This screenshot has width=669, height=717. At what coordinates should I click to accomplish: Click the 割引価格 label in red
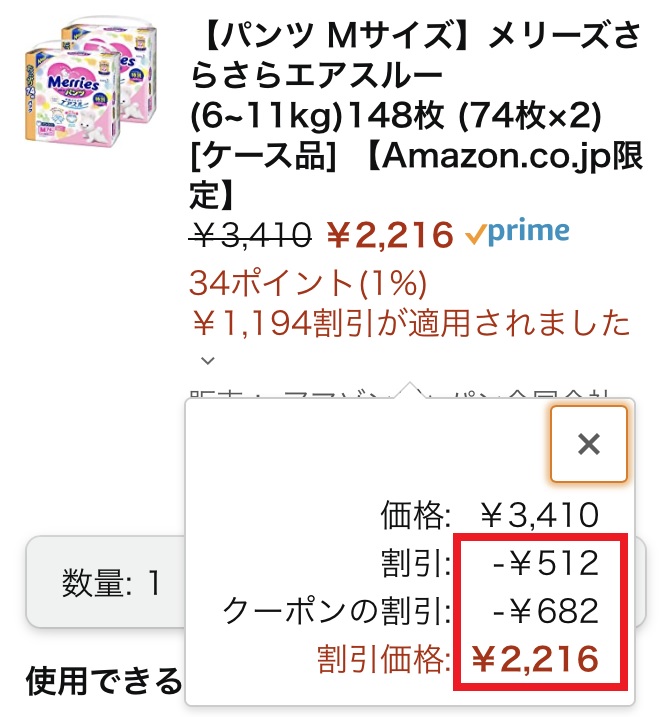click(384, 659)
